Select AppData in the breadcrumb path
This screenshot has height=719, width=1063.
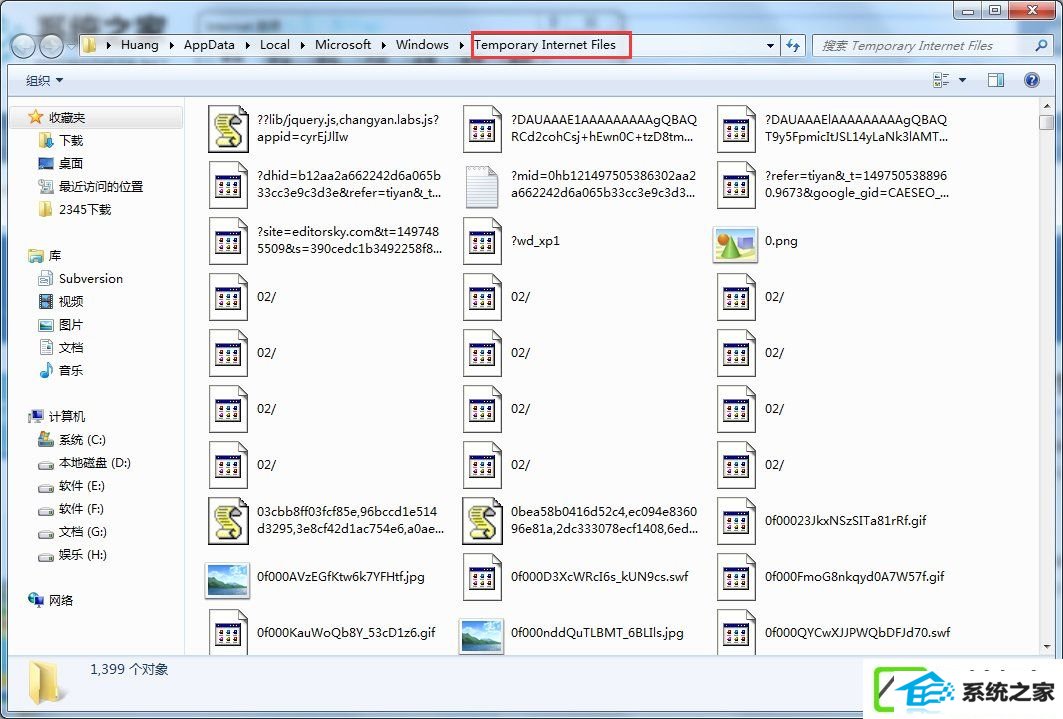coord(209,45)
